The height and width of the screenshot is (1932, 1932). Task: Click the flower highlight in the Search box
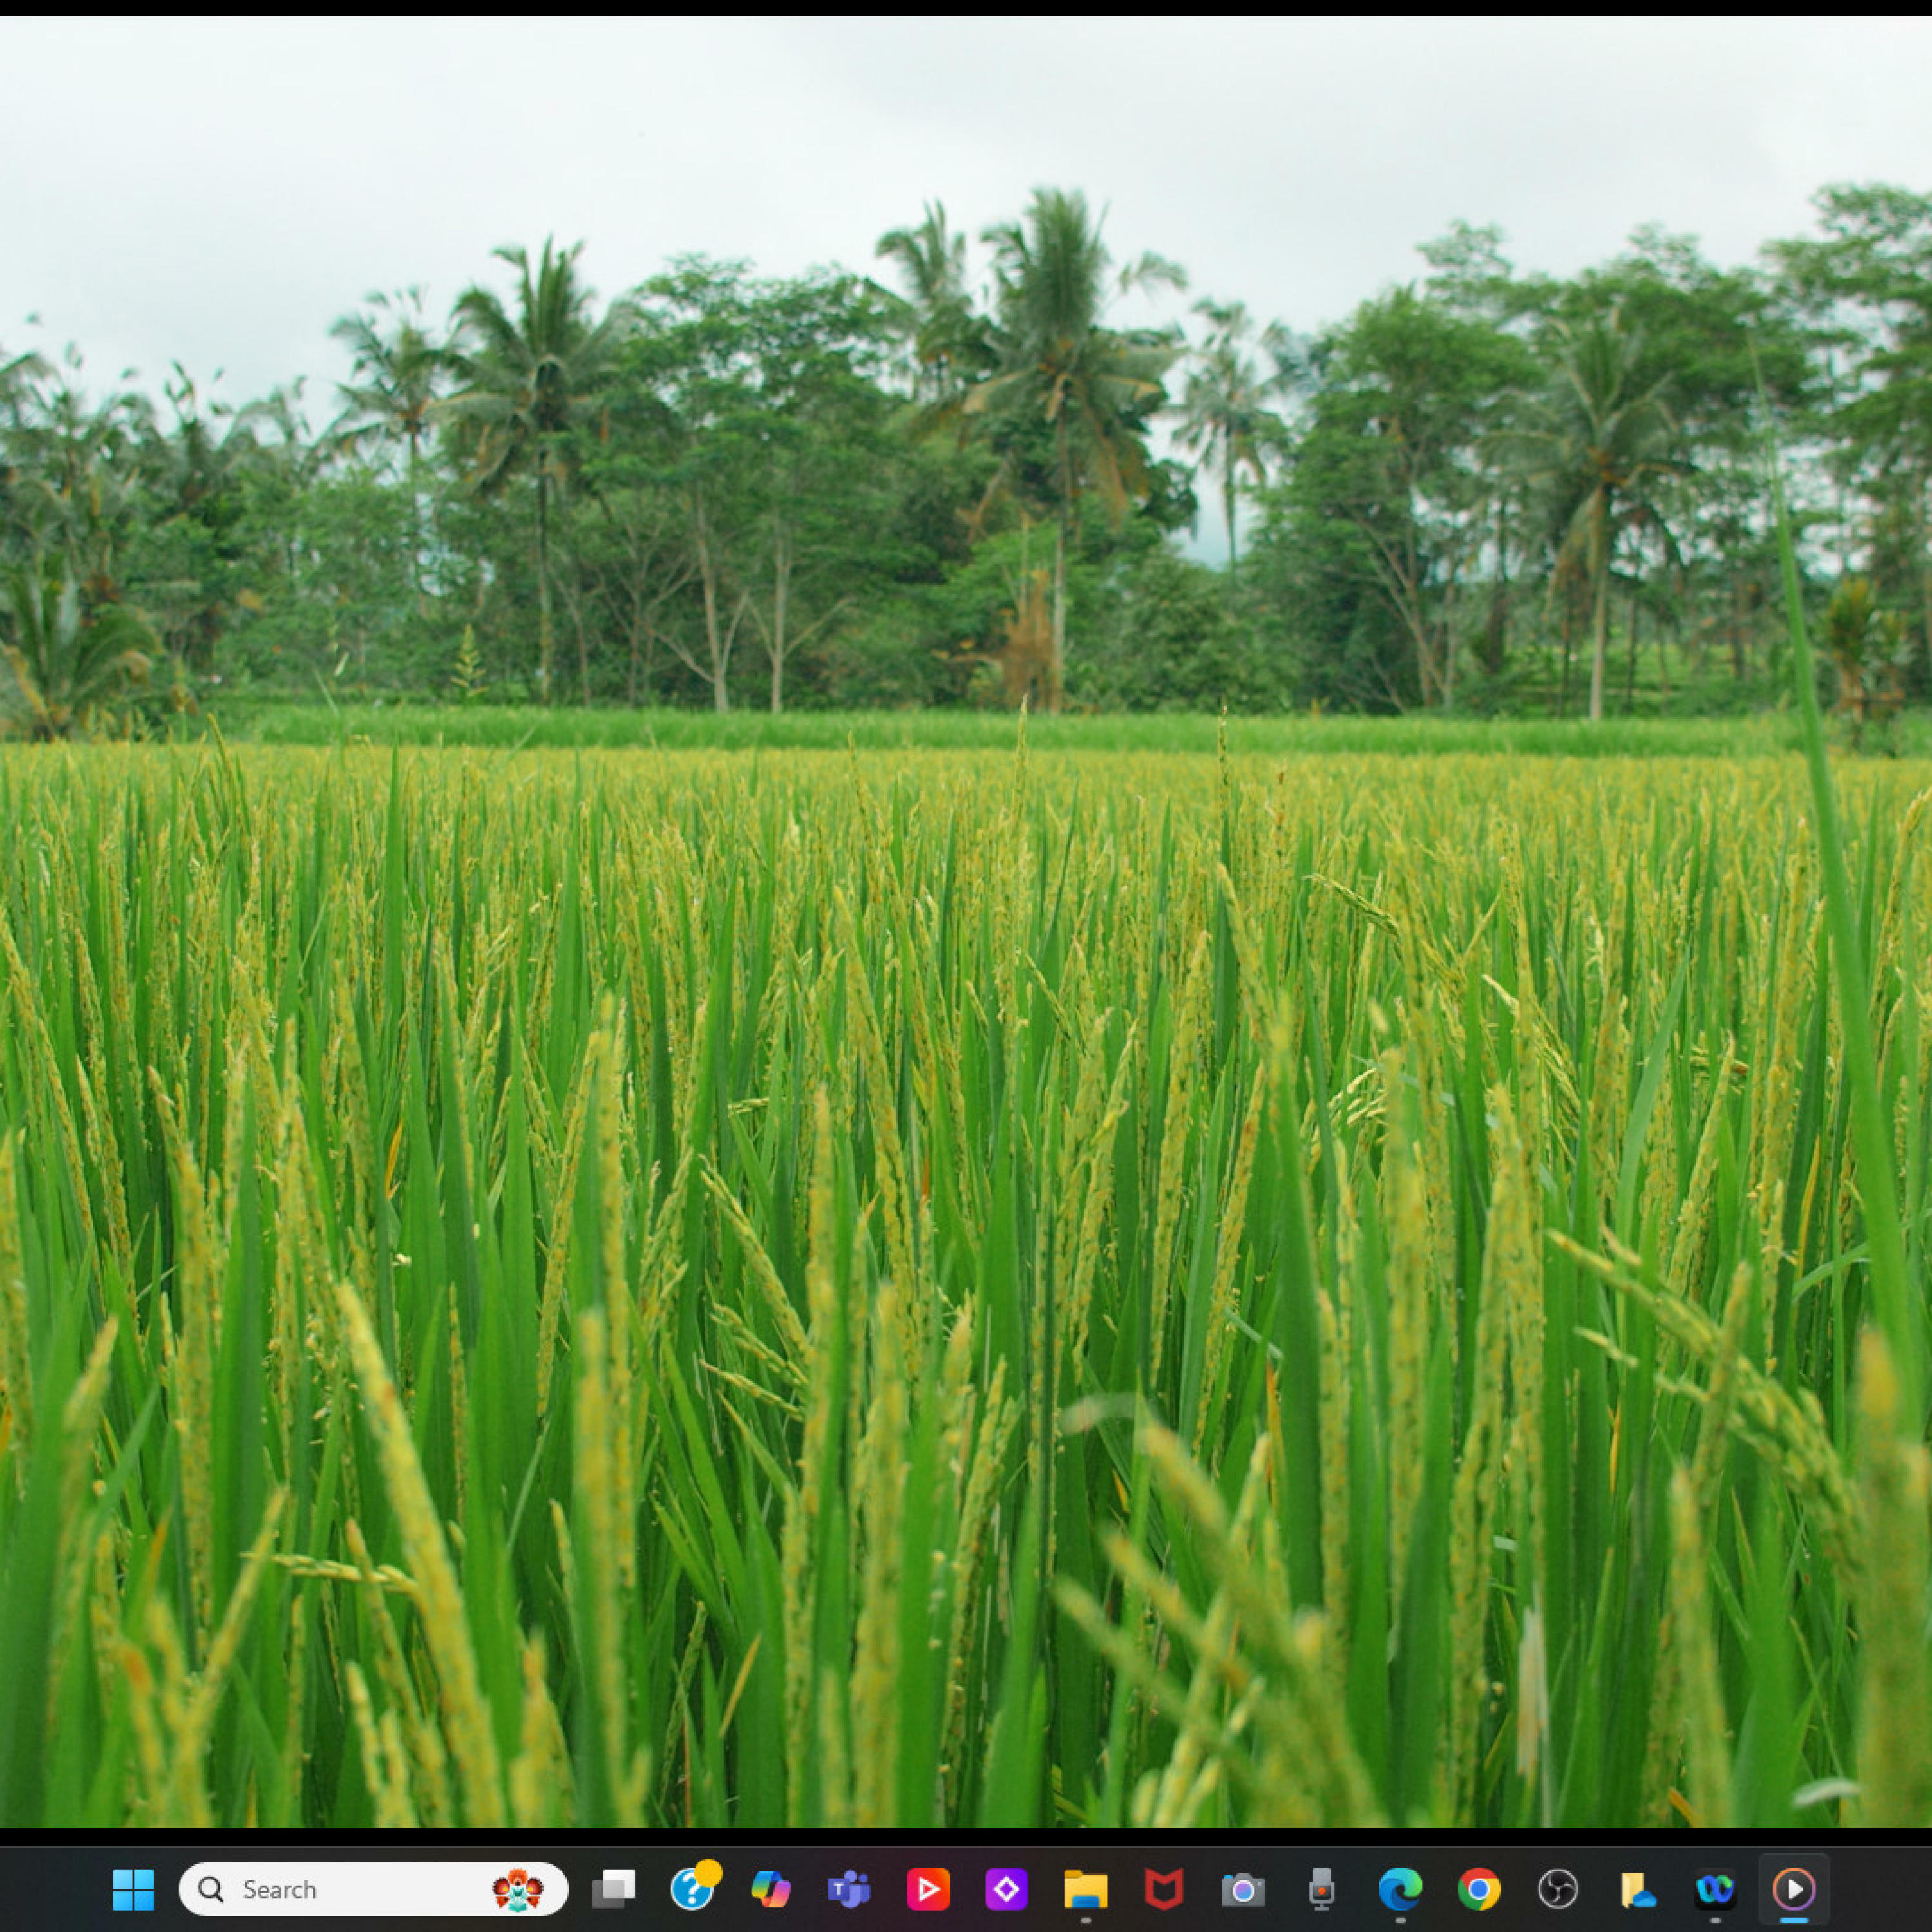click(518, 1889)
